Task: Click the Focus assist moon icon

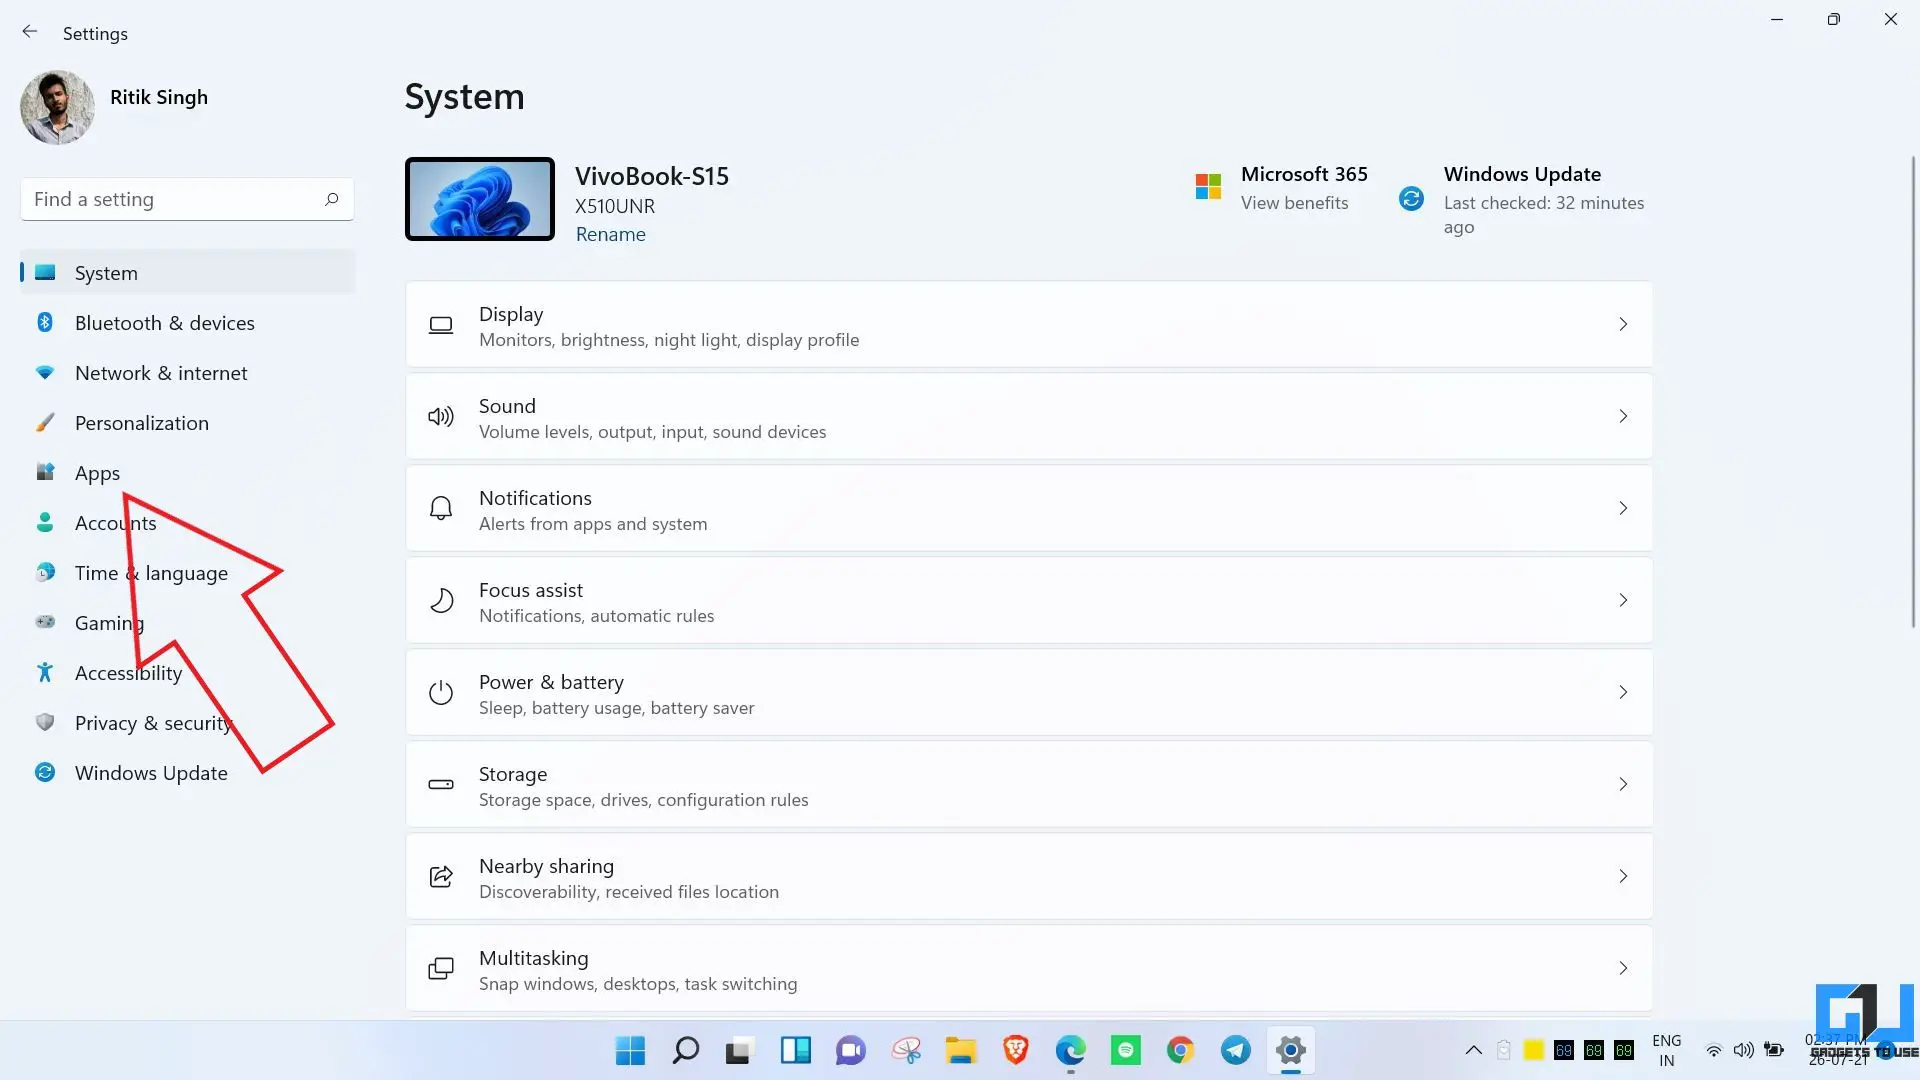Action: pos(441,601)
